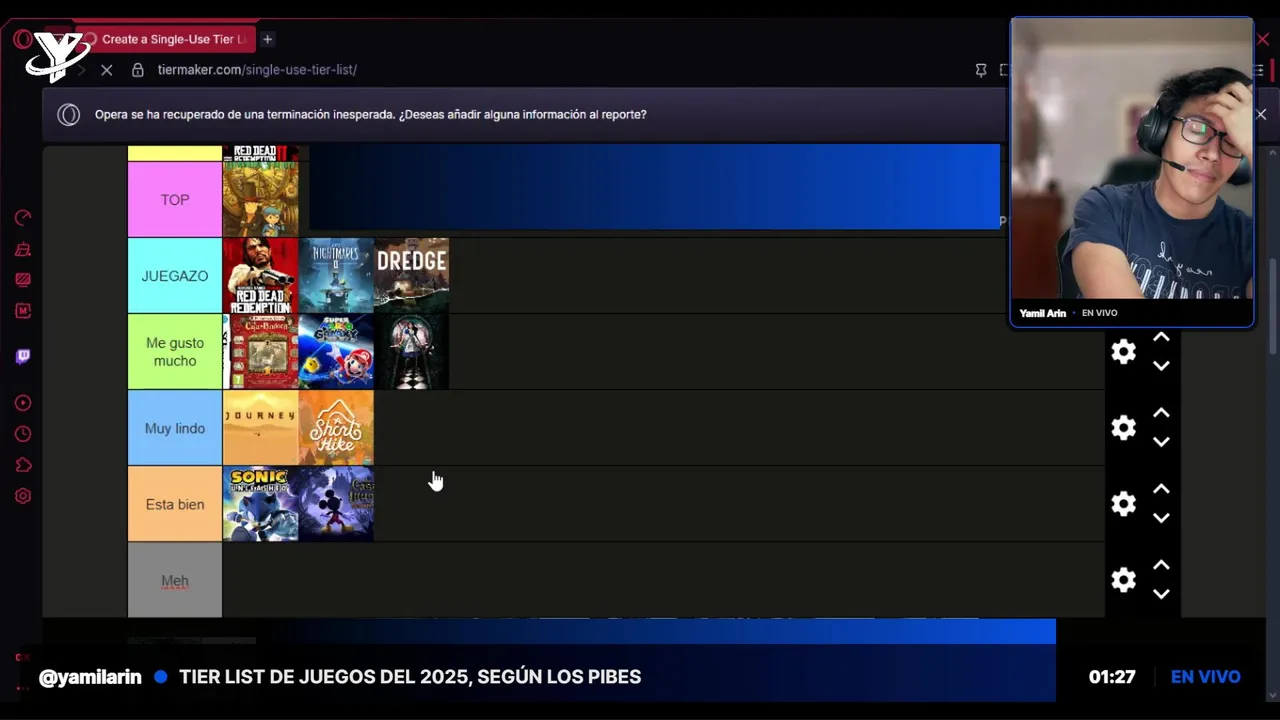The height and width of the screenshot is (720, 1280).
Task: Select the Dredge game thumbnail
Action: pos(411,276)
